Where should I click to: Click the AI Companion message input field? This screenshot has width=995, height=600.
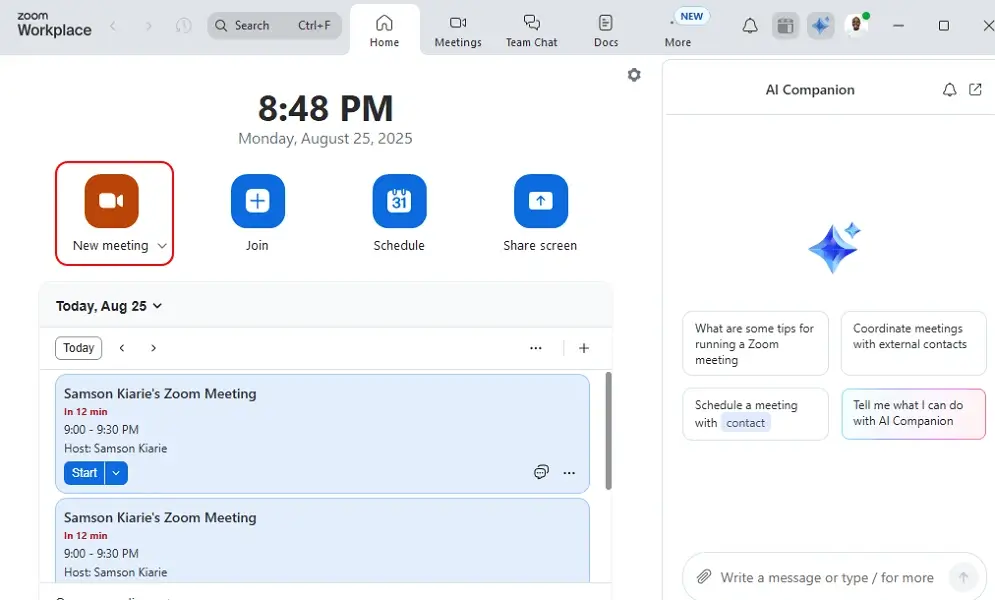coord(825,577)
